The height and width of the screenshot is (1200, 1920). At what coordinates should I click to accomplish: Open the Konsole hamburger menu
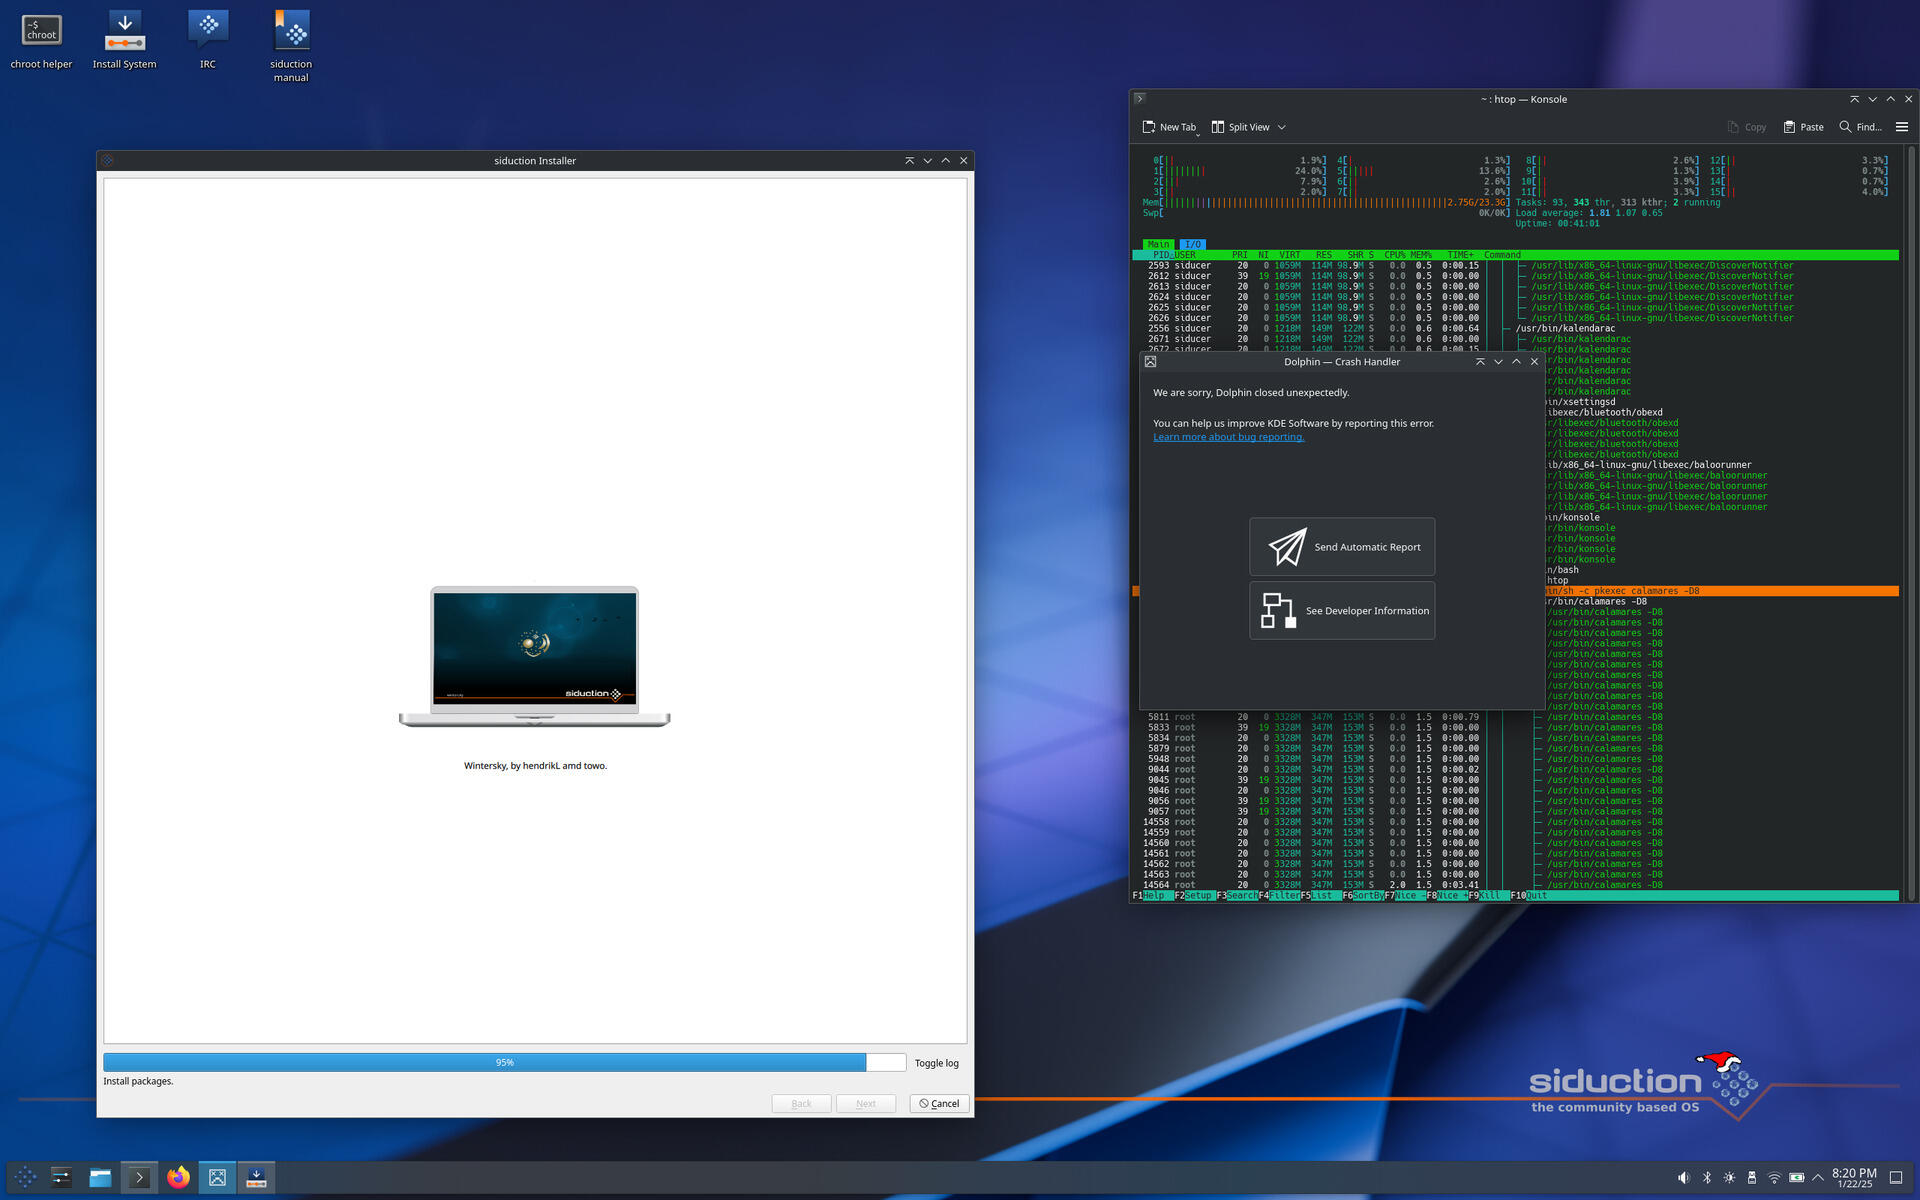pyautogui.click(x=1902, y=127)
